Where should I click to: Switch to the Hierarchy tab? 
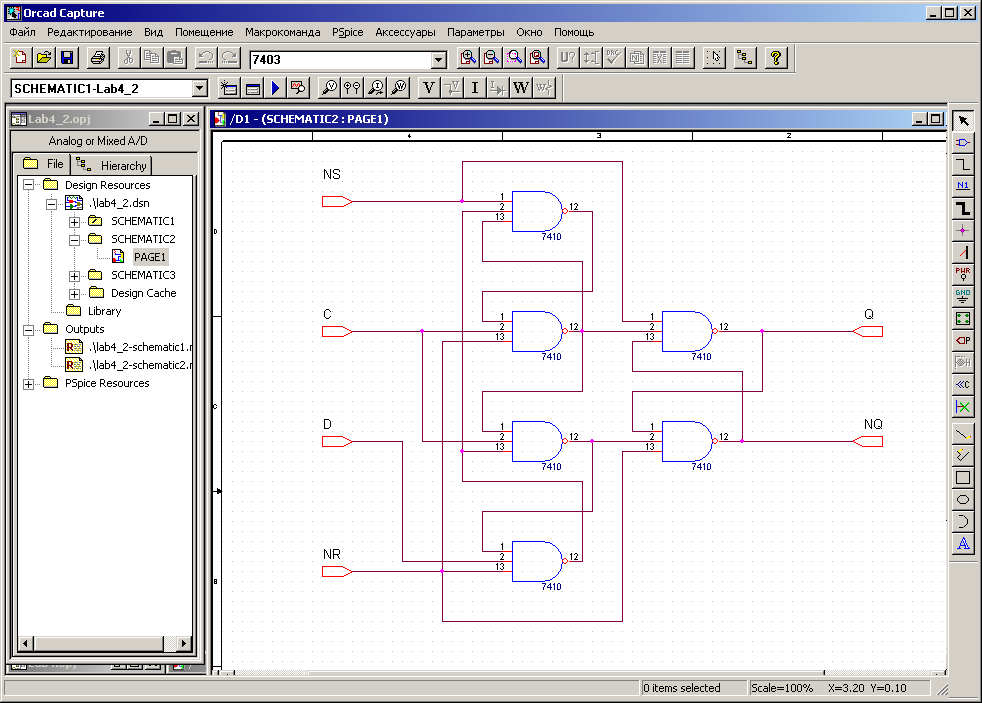pos(111,165)
